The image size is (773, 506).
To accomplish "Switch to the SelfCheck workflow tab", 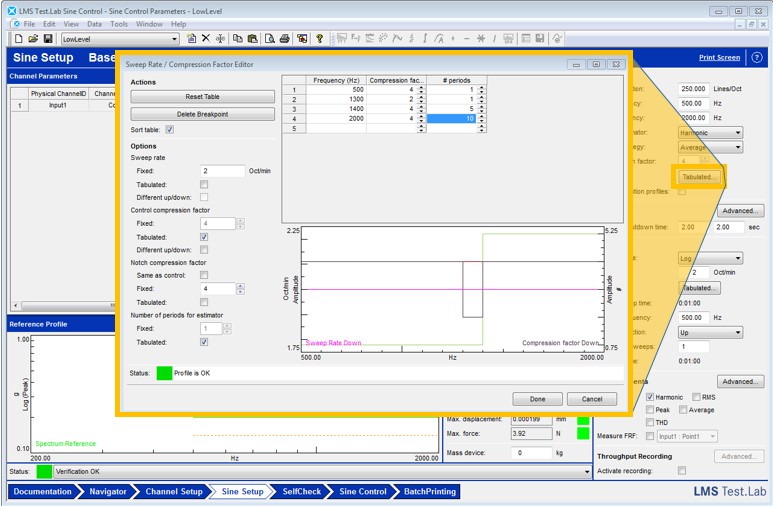I will pyautogui.click(x=302, y=491).
